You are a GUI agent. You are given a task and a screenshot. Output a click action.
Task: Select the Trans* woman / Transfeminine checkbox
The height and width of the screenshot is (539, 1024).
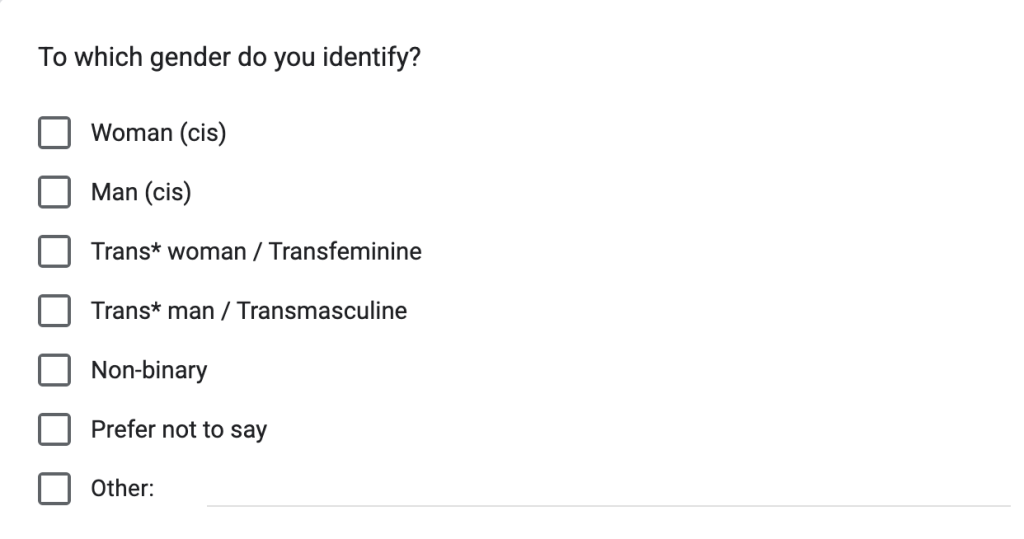point(54,252)
